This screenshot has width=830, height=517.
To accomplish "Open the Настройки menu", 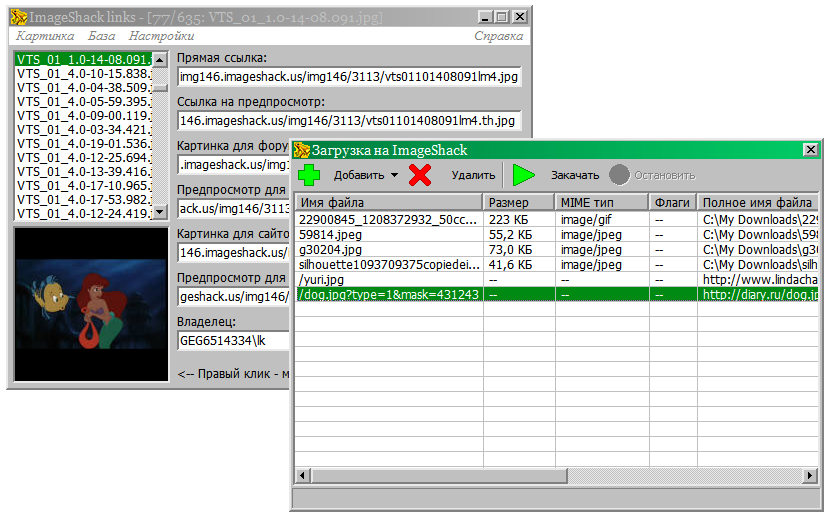I will coord(161,36).
